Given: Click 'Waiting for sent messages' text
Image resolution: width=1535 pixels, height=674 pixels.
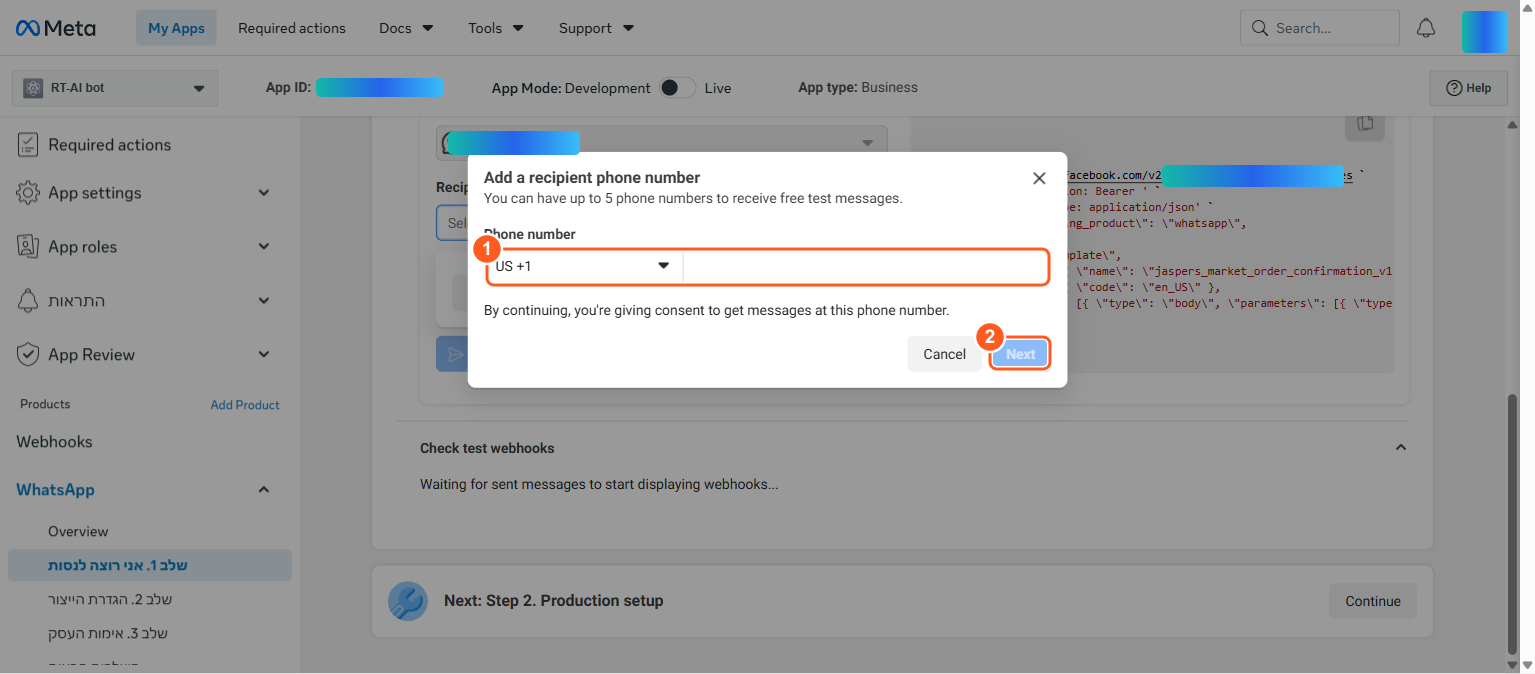Looking at the screenshot, I should point(599,484).
